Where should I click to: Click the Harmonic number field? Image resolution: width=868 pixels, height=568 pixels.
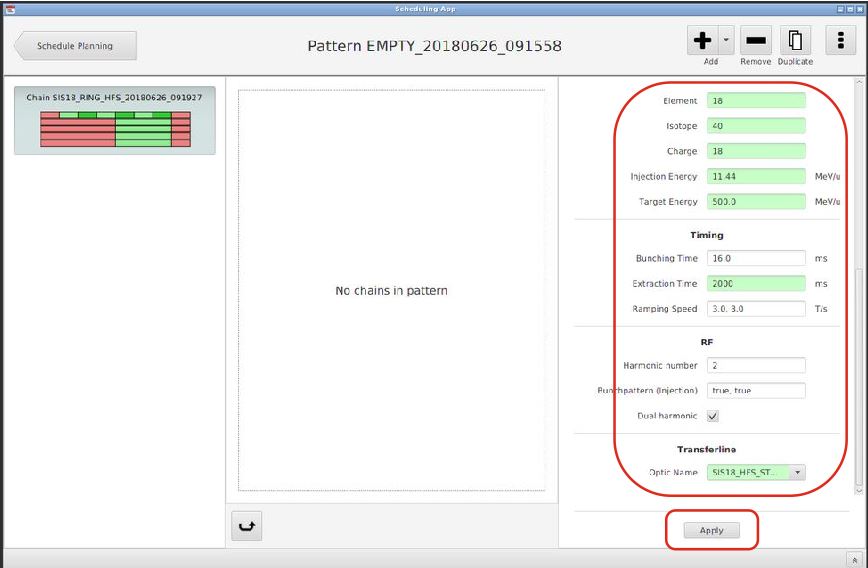(x=755, y=366)
